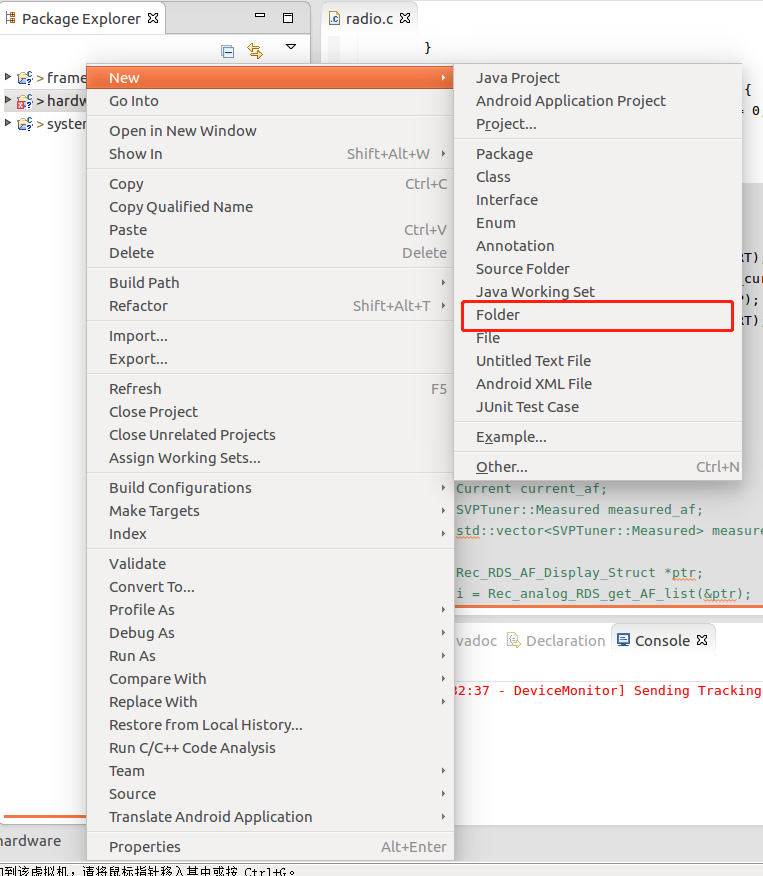Create a new Enum
This screenshot has width=763, height=876.
click(598, 223)
